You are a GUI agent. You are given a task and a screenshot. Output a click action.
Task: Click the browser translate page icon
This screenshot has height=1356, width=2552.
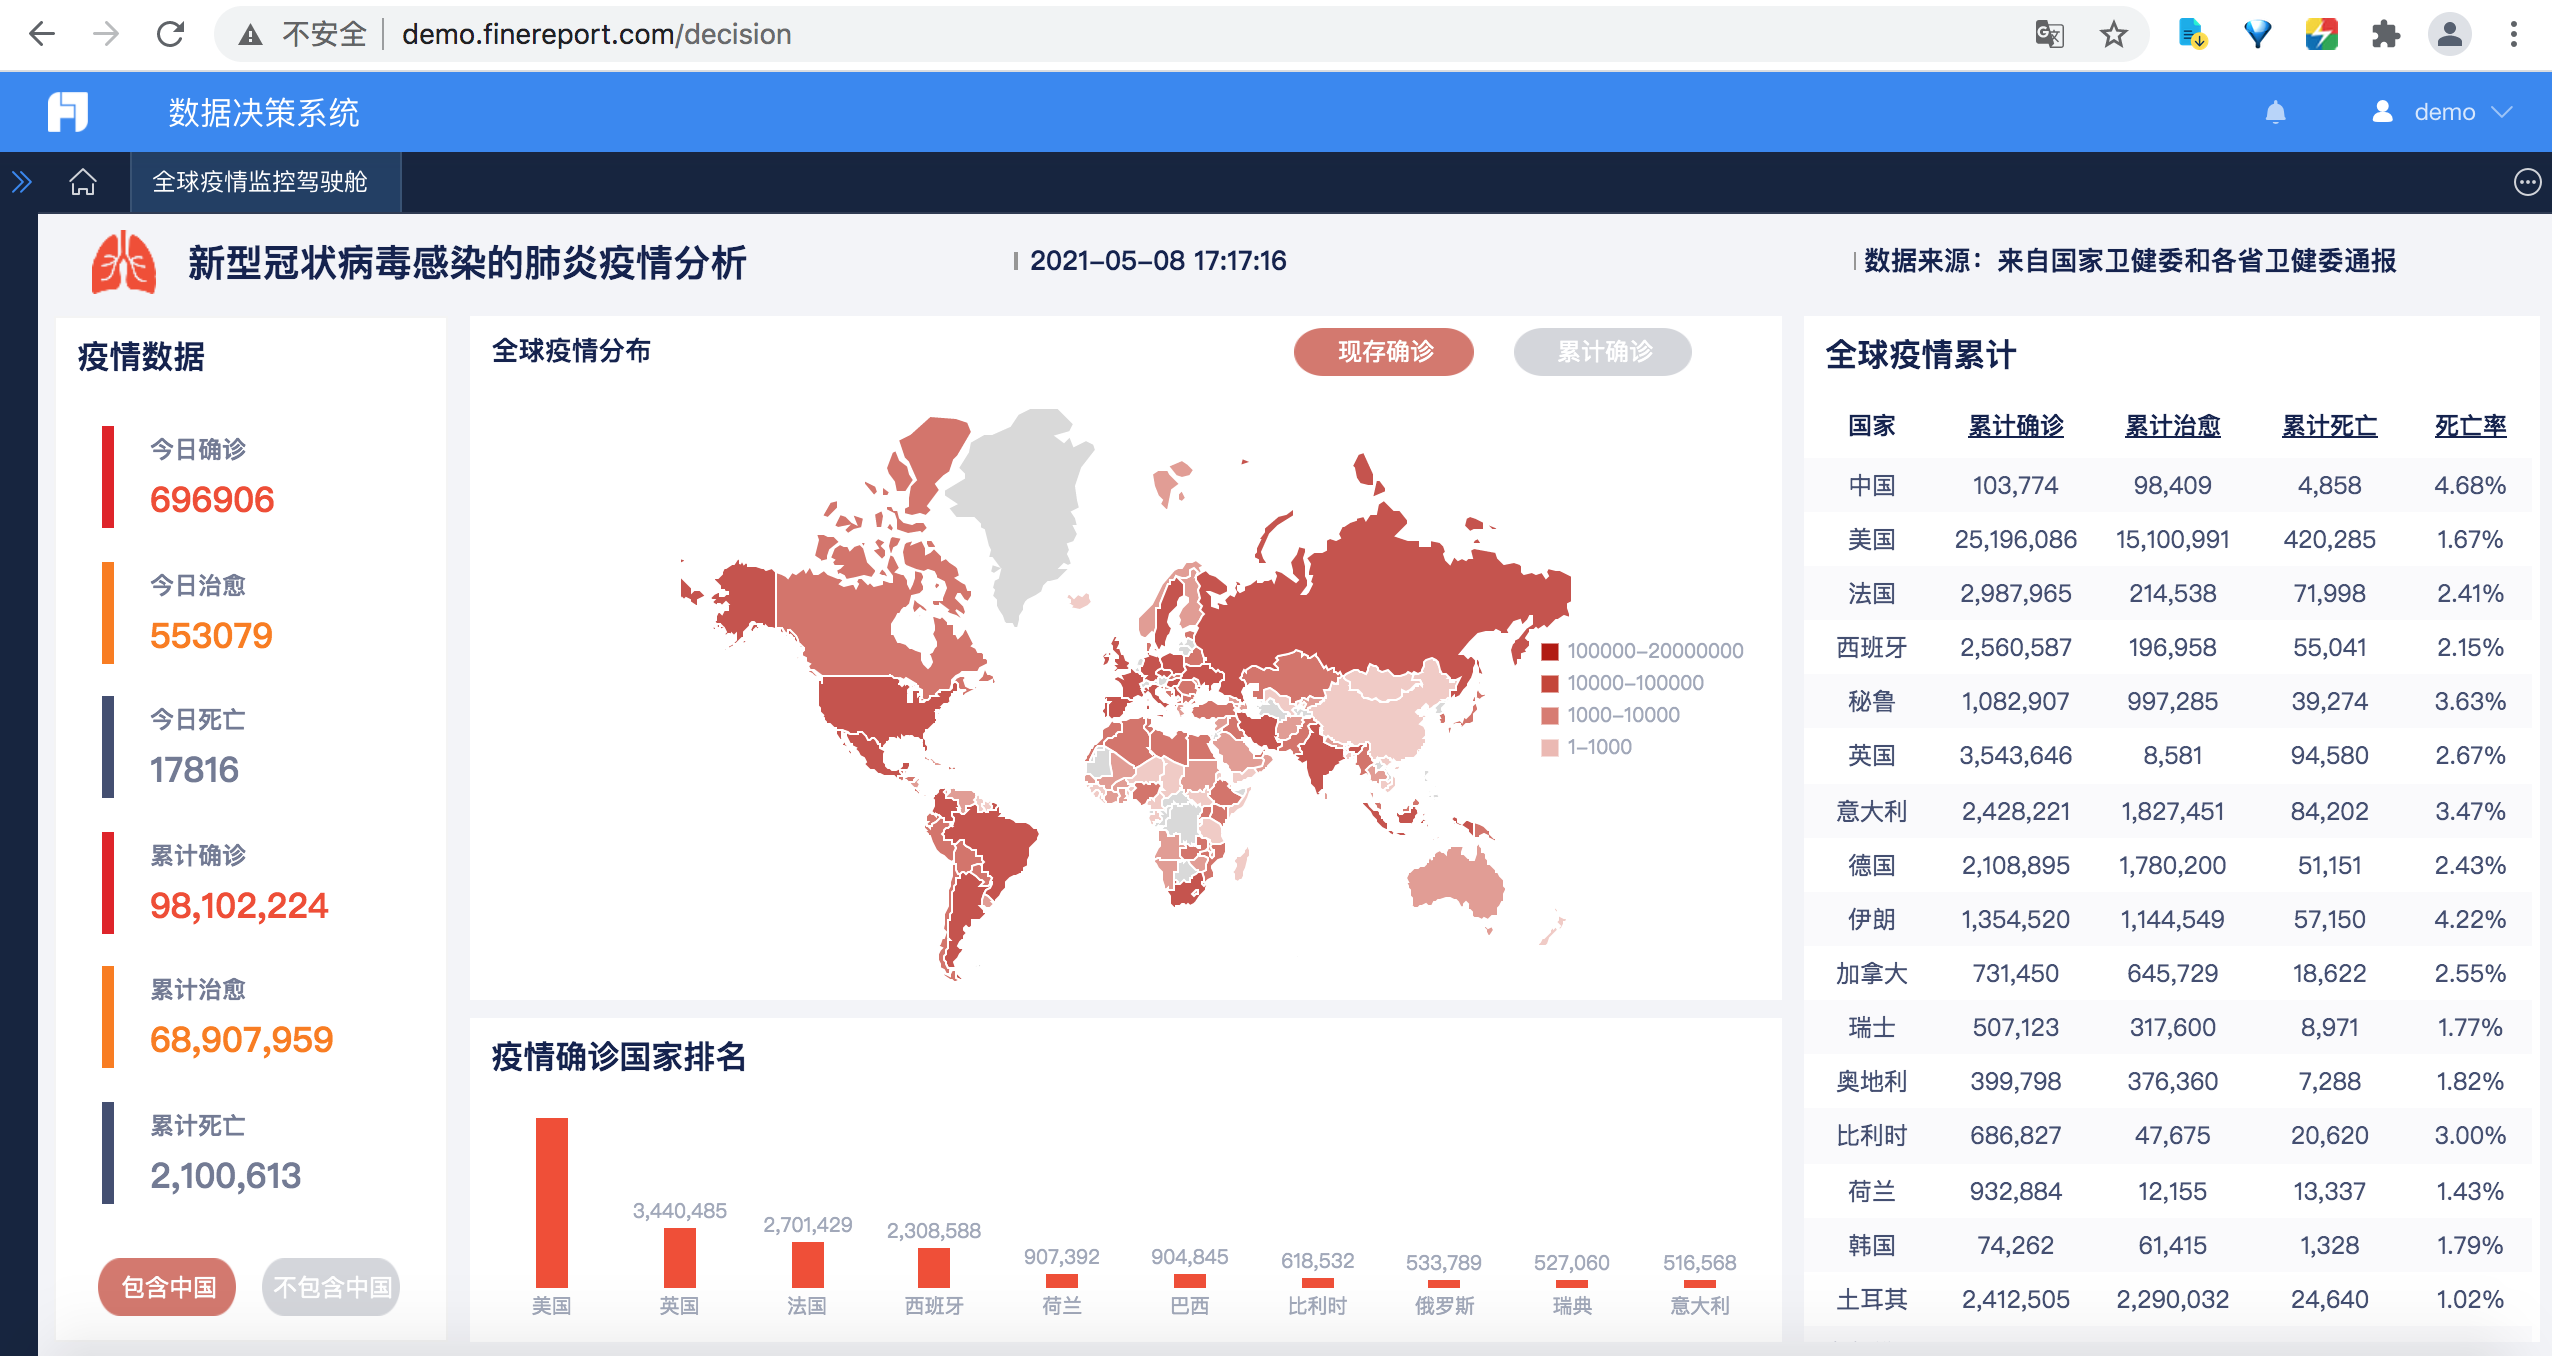(2049, 35)
